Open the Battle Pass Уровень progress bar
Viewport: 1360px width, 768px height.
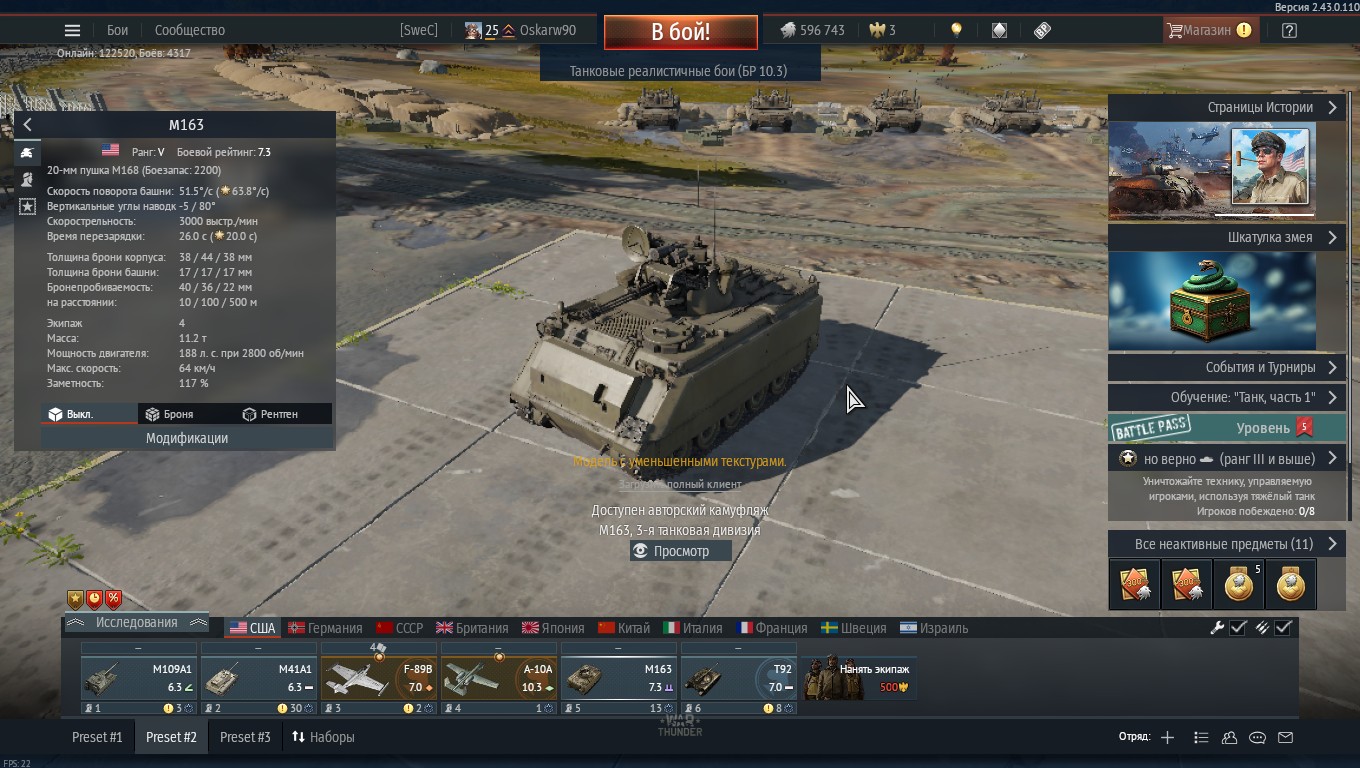click(1228, 427)
